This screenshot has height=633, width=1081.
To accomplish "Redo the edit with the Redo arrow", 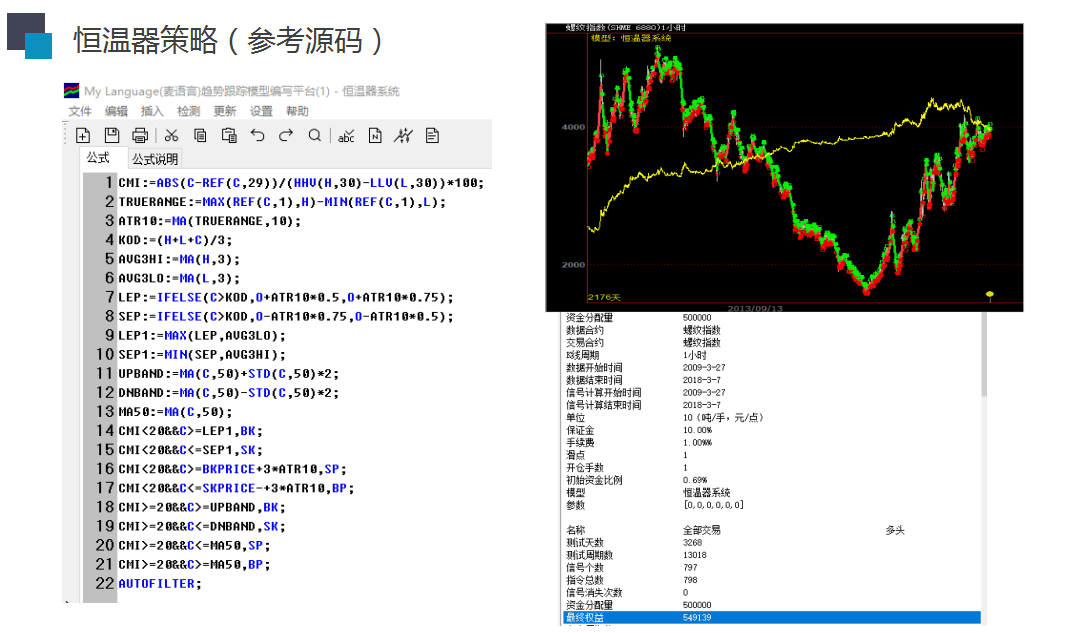I will 286,136.
